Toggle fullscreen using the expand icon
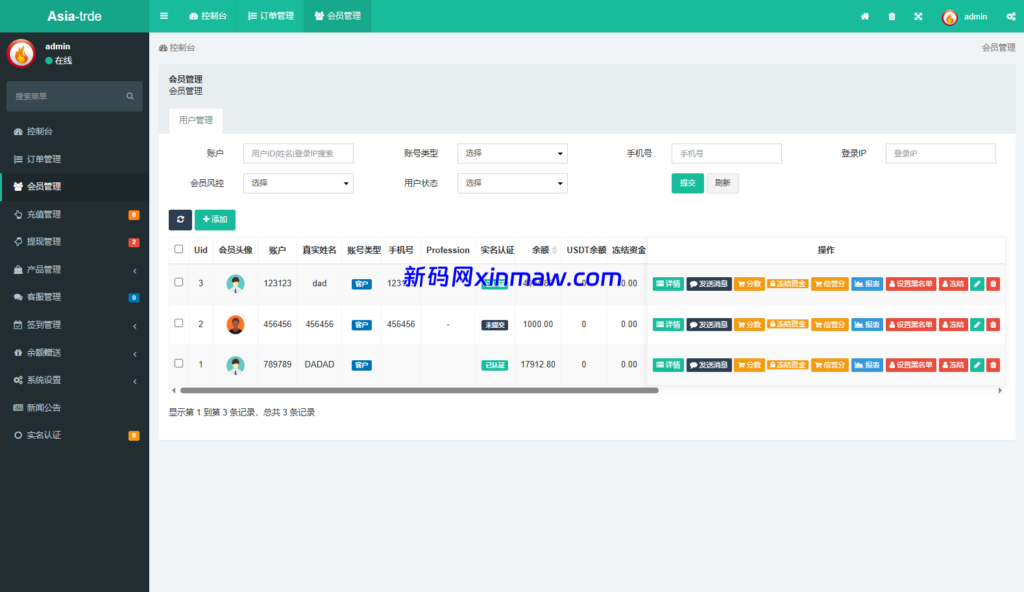The image size is (1024, 592). click(x=918, y=16)
